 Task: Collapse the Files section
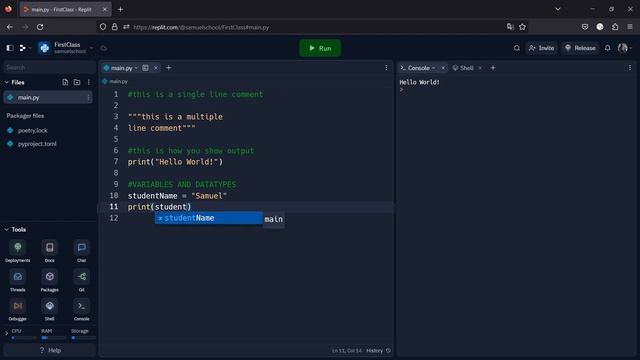[x=7, y=82]
